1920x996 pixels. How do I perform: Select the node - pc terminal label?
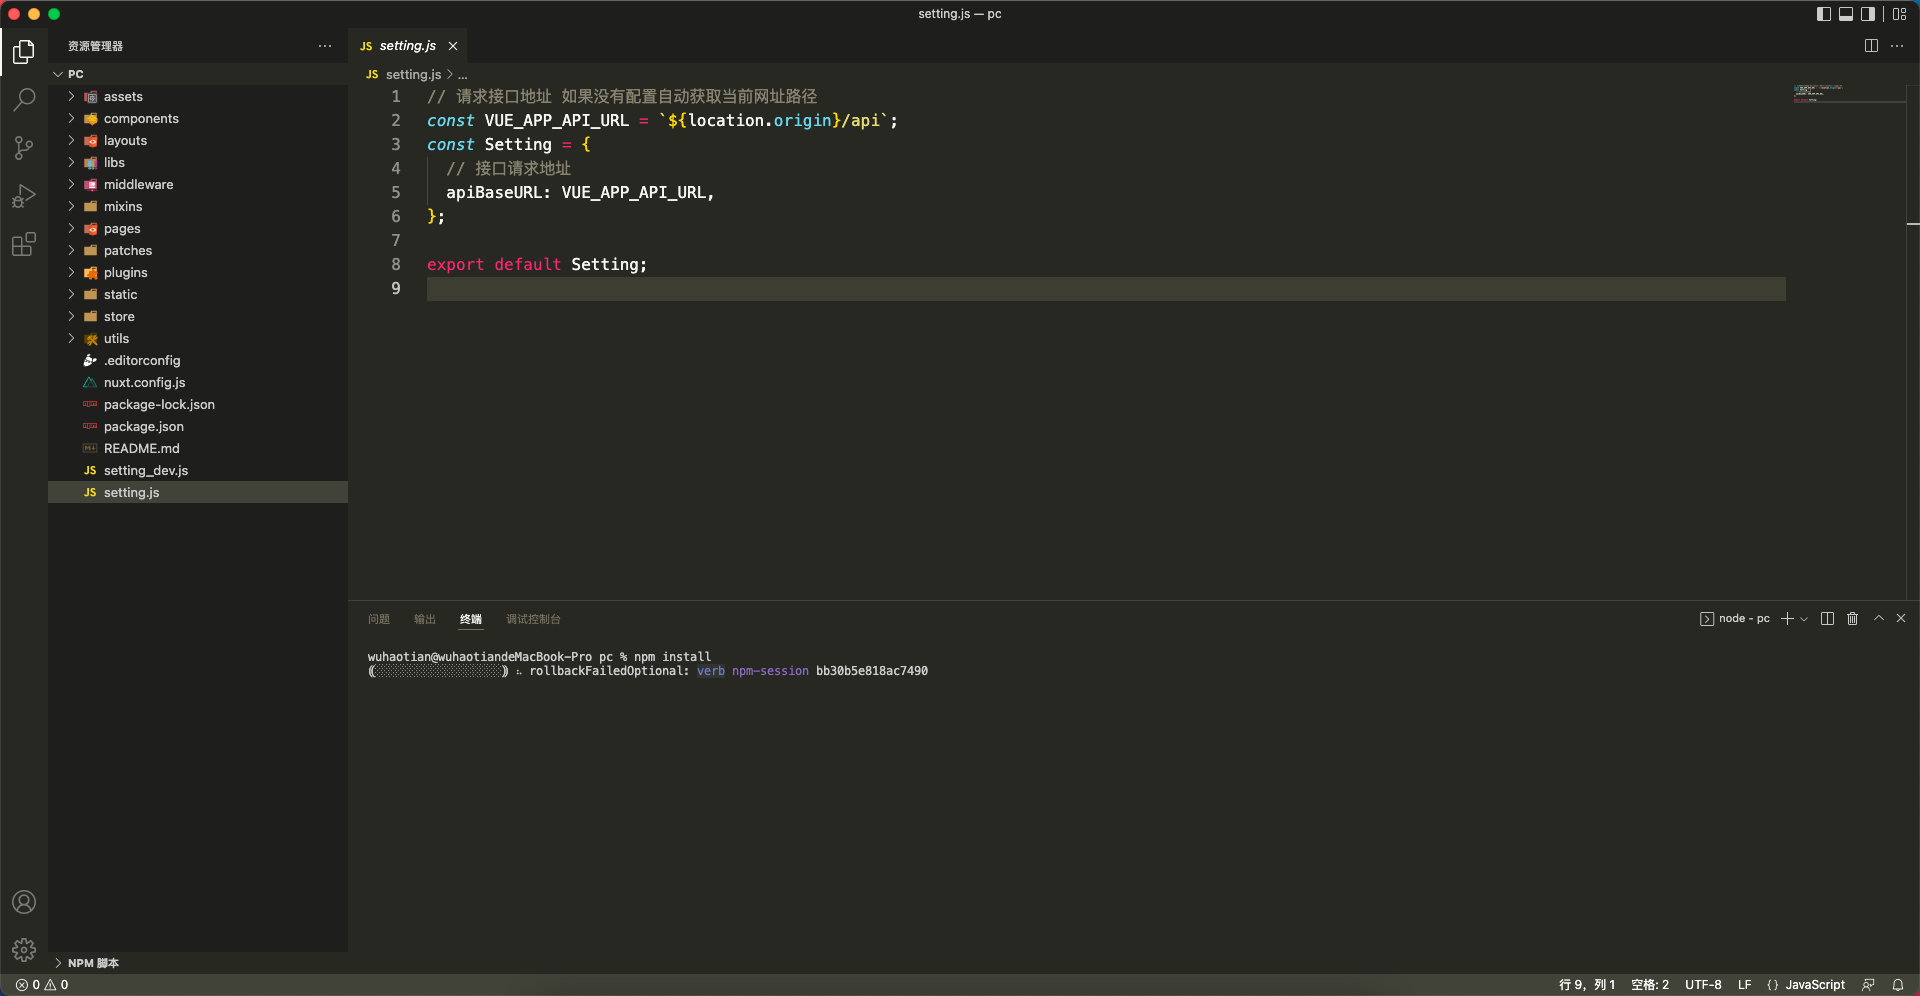1735,619
